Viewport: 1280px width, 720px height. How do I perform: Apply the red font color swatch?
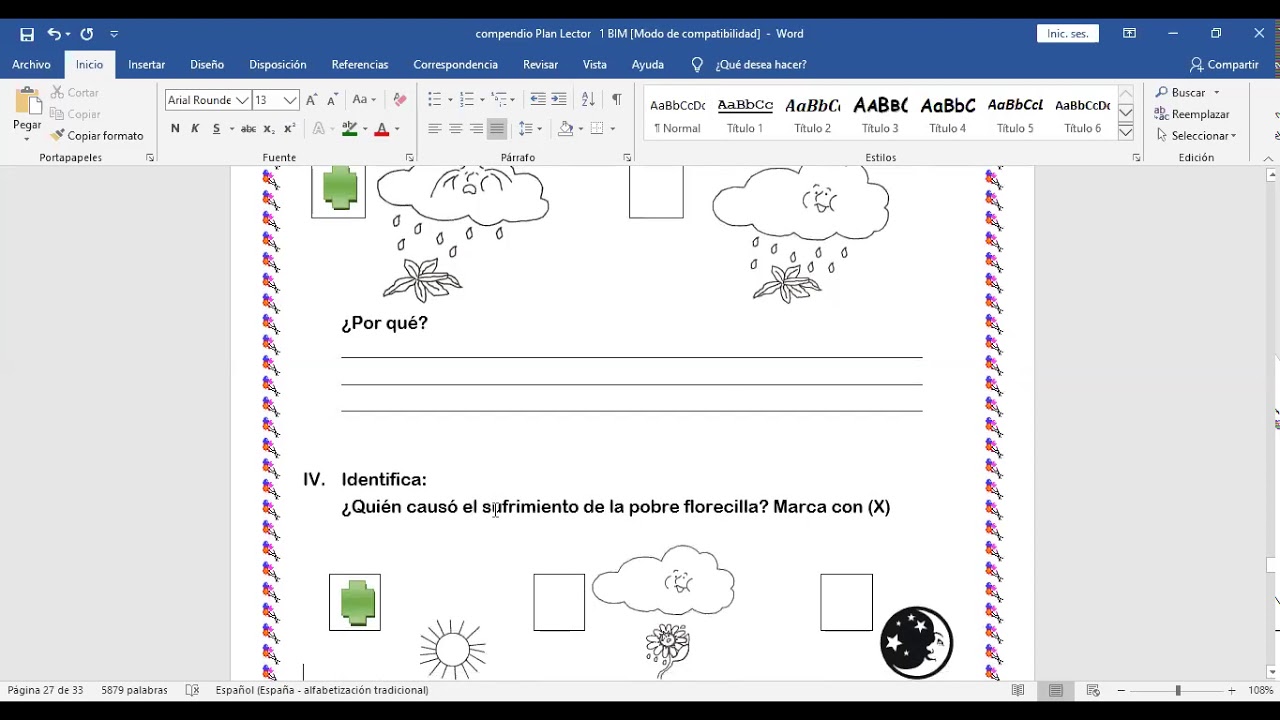[x=381, y=128]
